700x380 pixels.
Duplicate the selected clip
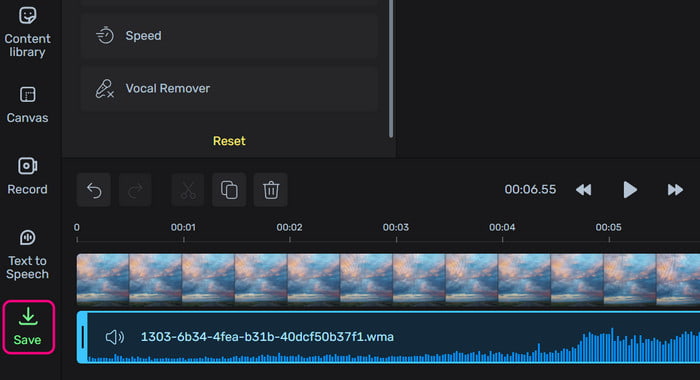click(x=229, y=190)
